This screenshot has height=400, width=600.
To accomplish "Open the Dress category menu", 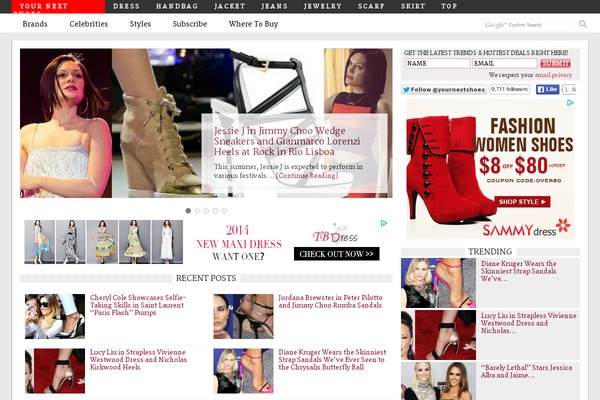I will click(126, 6).
